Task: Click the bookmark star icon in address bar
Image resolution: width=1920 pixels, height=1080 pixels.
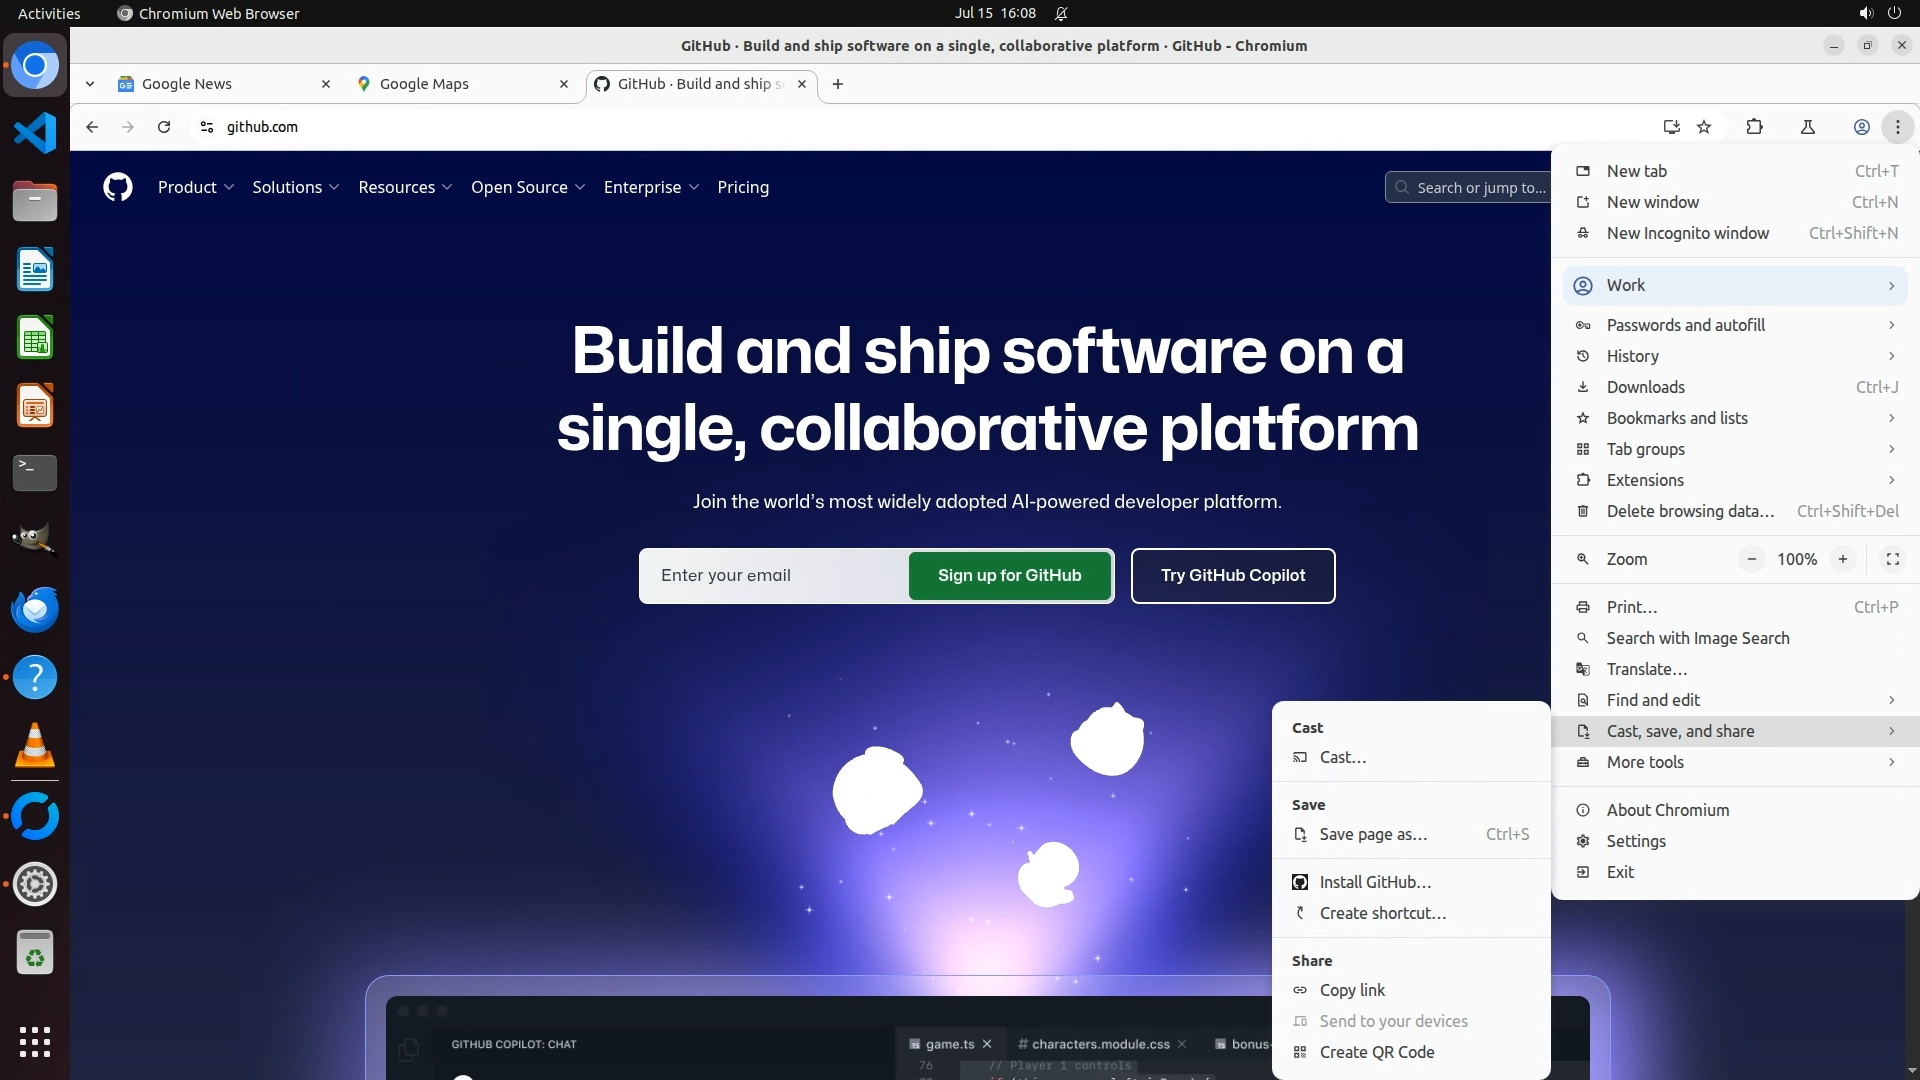Action: click(1704, 127)
